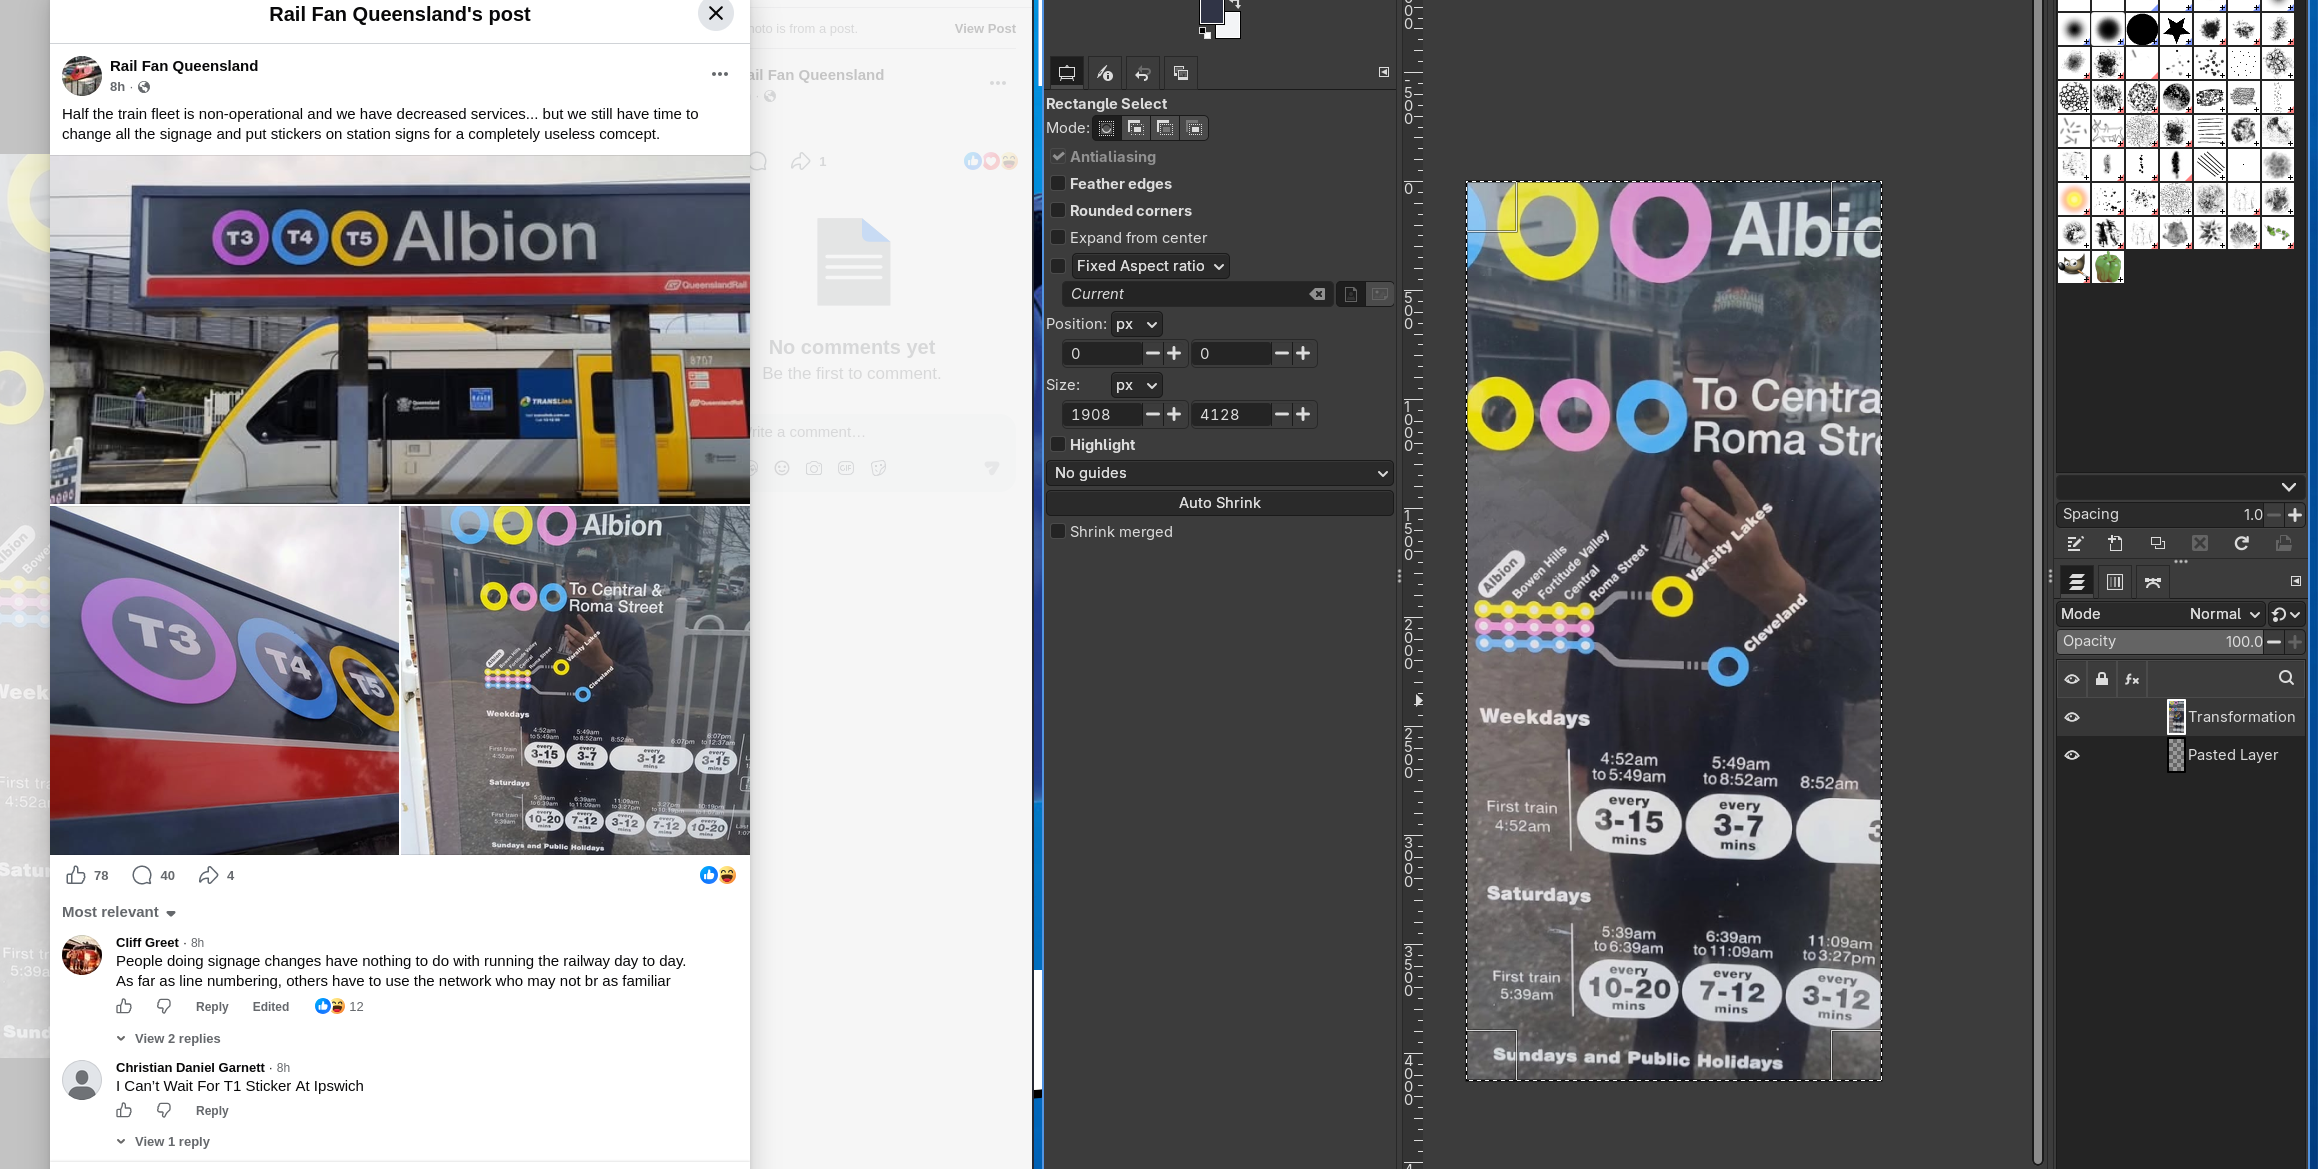Click the foreground color swatch
2318x1169 pixels.
[1211, 11]
